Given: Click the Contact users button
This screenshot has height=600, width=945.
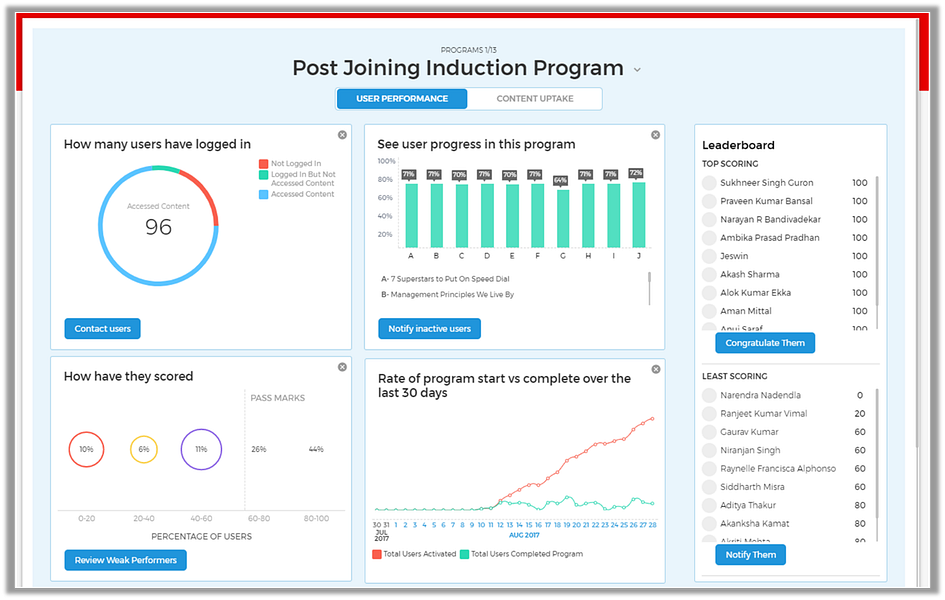Looking at the screenshot, I should pos(102,329).
